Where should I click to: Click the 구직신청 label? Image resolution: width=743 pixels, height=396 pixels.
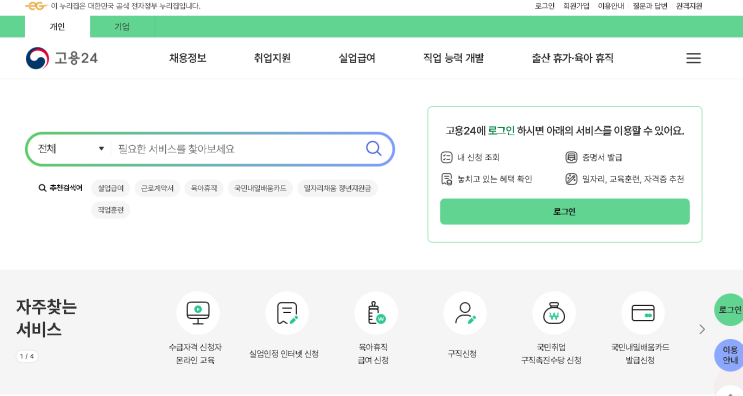coord(462,353)
